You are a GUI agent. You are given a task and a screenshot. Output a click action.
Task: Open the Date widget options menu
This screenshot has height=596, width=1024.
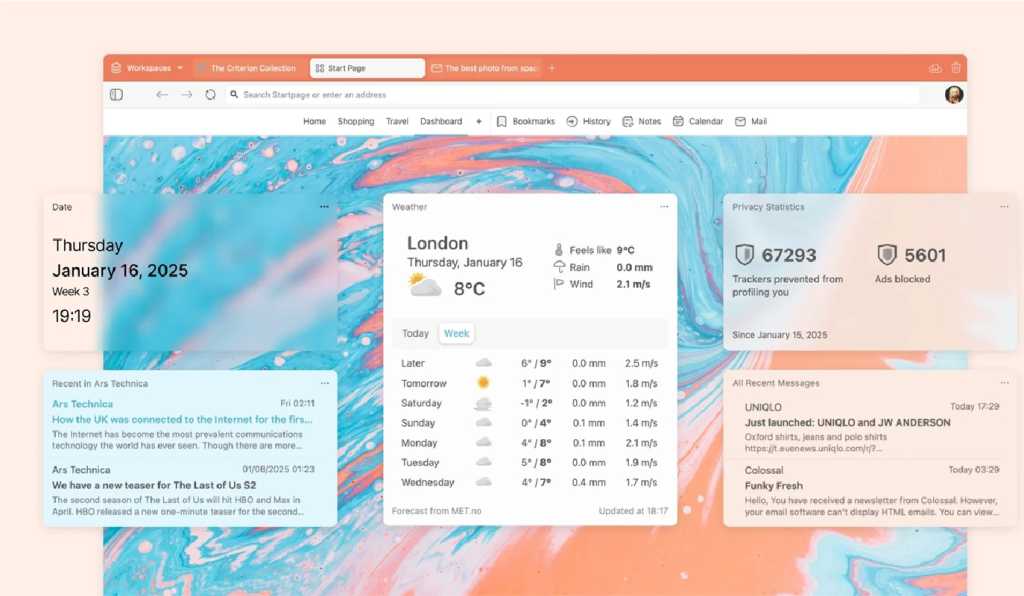click(323, 207)
